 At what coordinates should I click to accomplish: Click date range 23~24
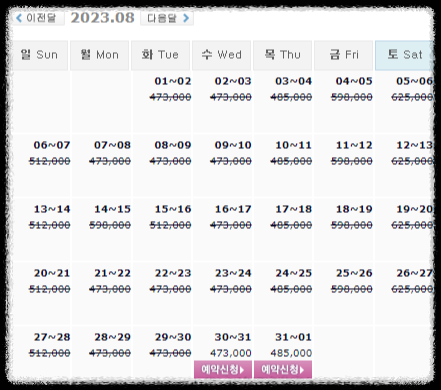233,273
